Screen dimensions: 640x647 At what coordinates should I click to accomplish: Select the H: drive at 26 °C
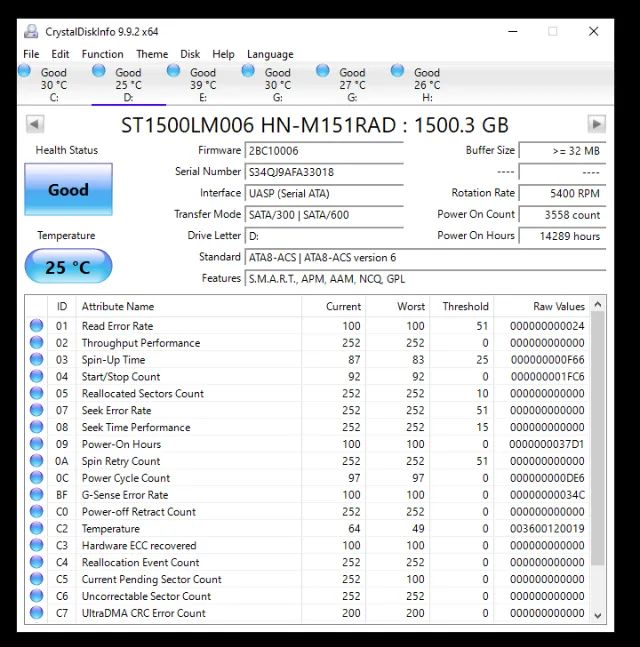[x=427, y=85]
